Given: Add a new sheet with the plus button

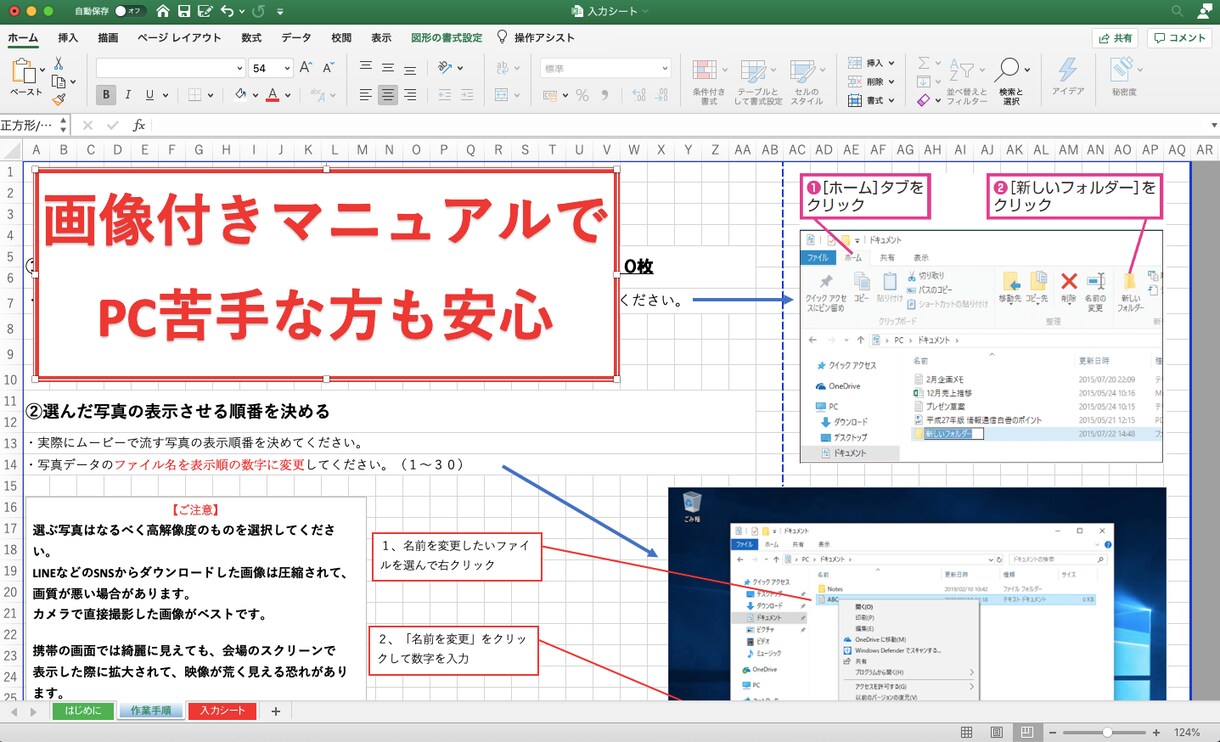Looking at the screenshot, I should point(276,711).
